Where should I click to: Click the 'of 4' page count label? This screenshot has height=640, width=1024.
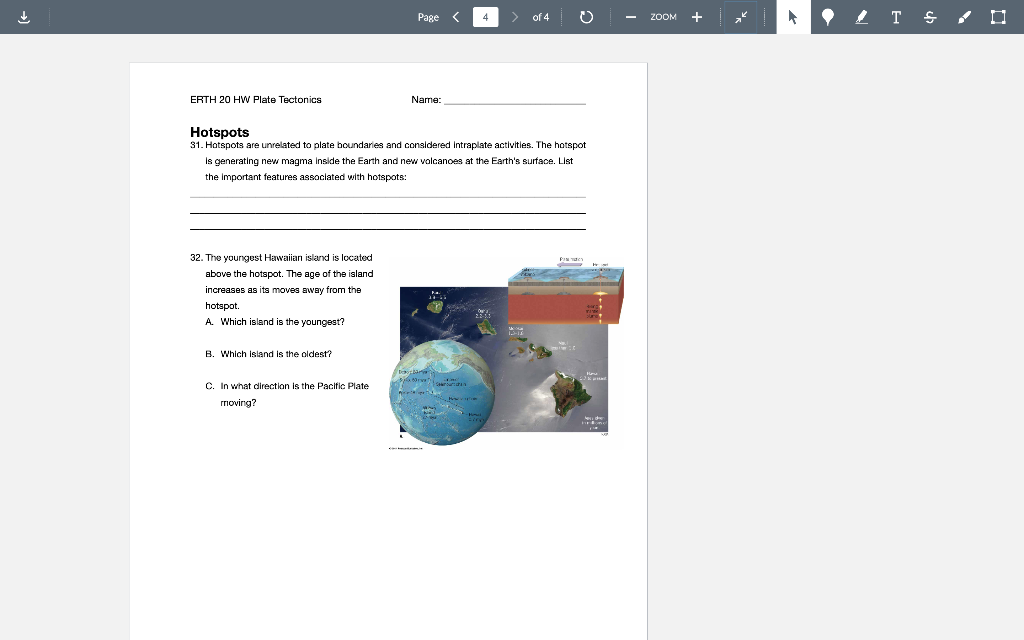(x=541, y=16)
